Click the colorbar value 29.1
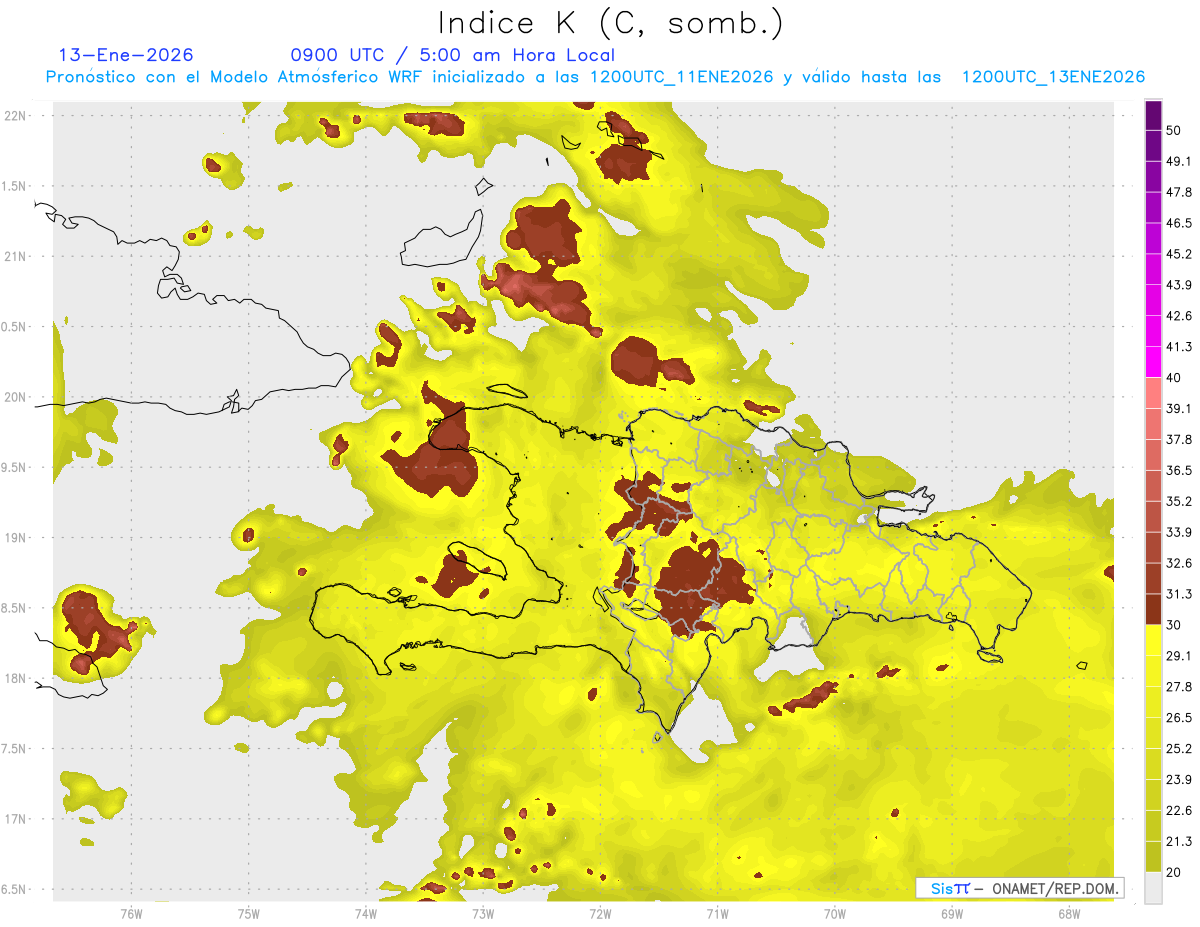 1179,656
